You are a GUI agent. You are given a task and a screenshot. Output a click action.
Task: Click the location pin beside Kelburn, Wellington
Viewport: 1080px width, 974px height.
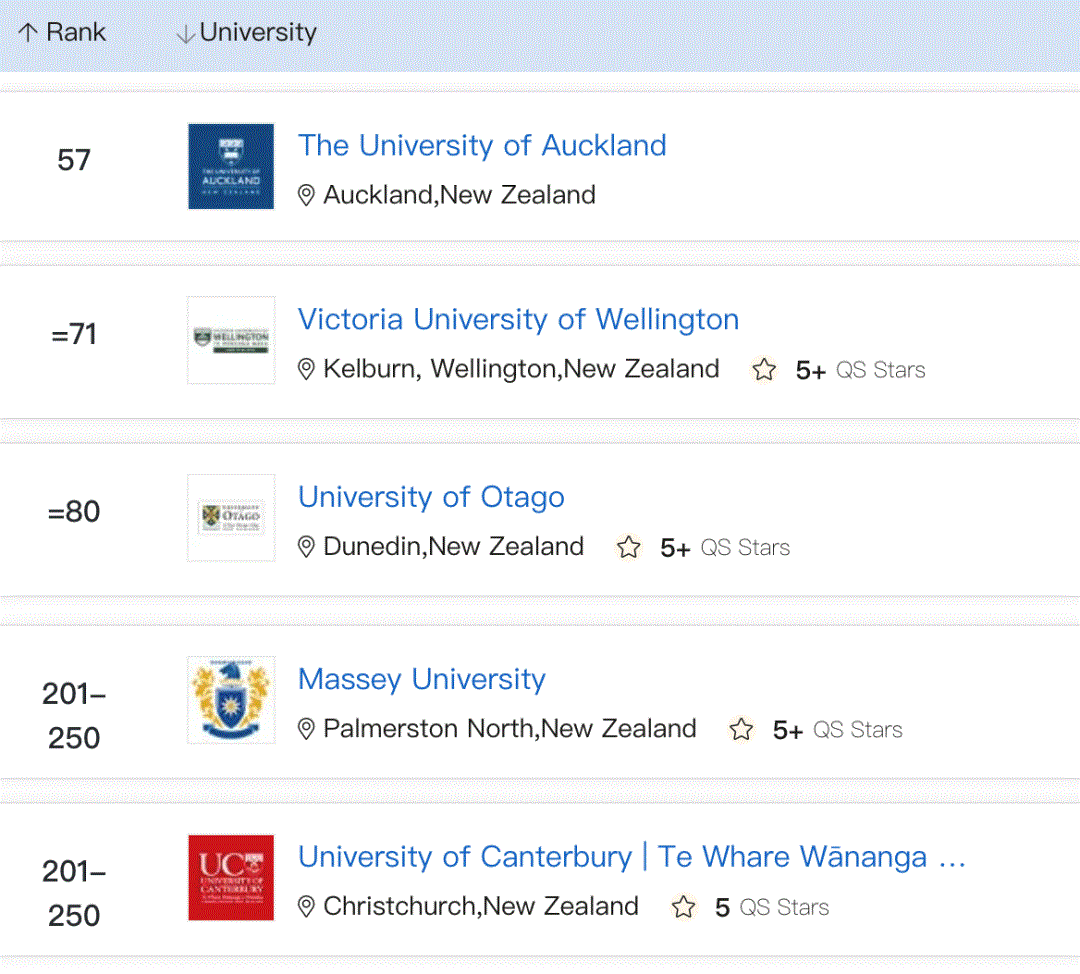coord(307,370)
